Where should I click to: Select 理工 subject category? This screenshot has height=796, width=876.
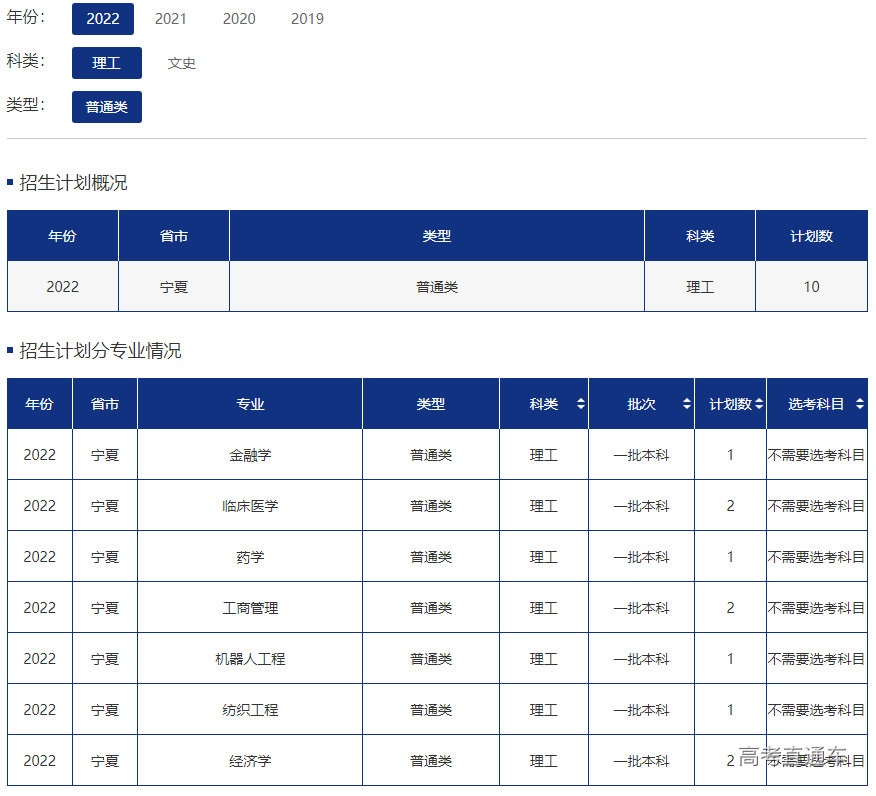coord(106,63)
